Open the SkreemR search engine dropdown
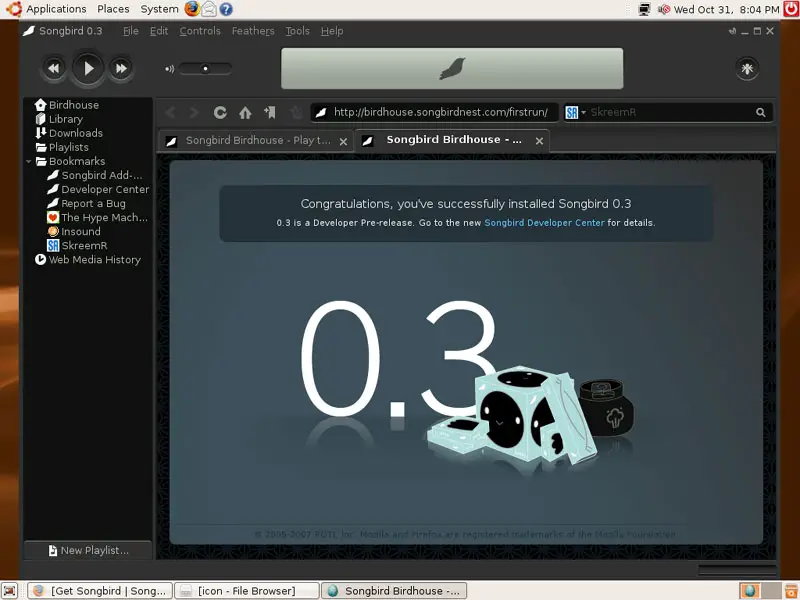The image size is (800, 600). click(576, 112)
